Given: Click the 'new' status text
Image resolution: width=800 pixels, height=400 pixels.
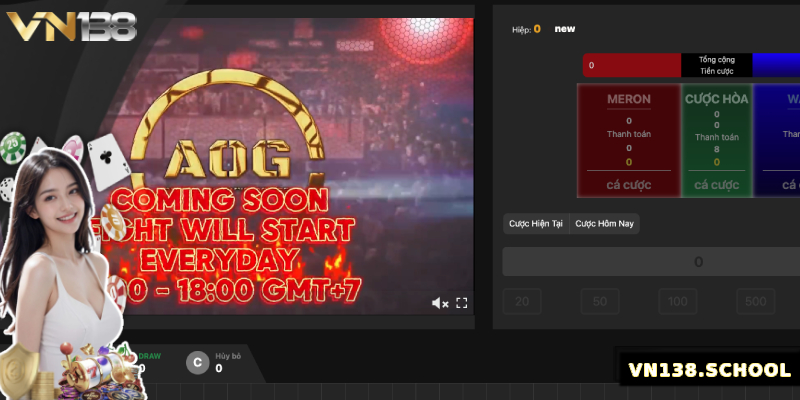Looking at the screenshot, I should [565, 29].
